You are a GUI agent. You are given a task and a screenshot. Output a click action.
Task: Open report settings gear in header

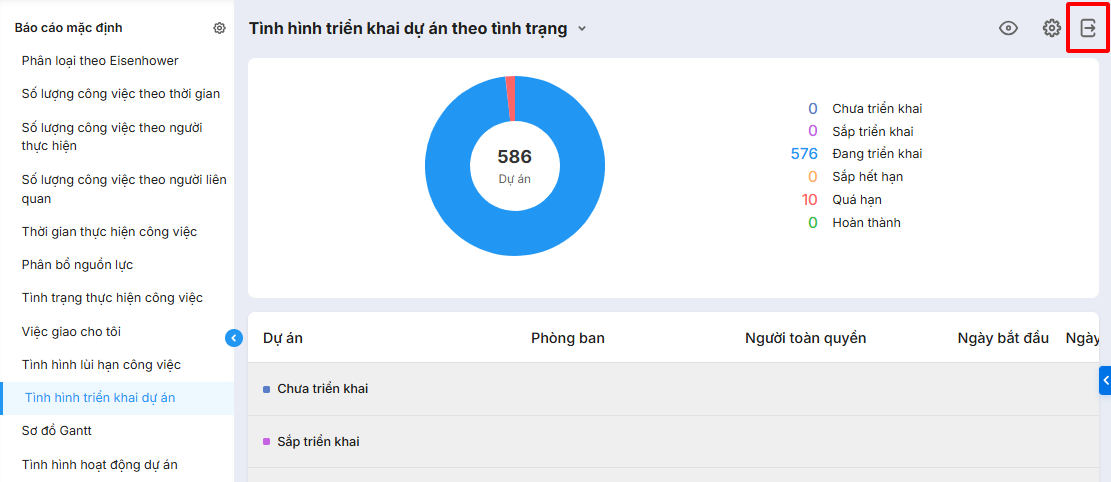coord(1051,29)
